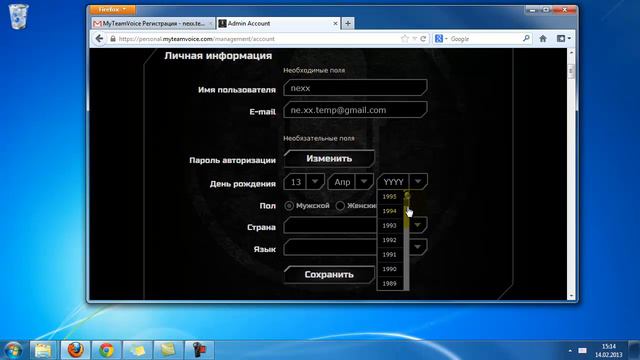Open the olive notes taskbar icon
Viewport: 640px width, 360px height.
pyautogui.click(x=168, y=350)
